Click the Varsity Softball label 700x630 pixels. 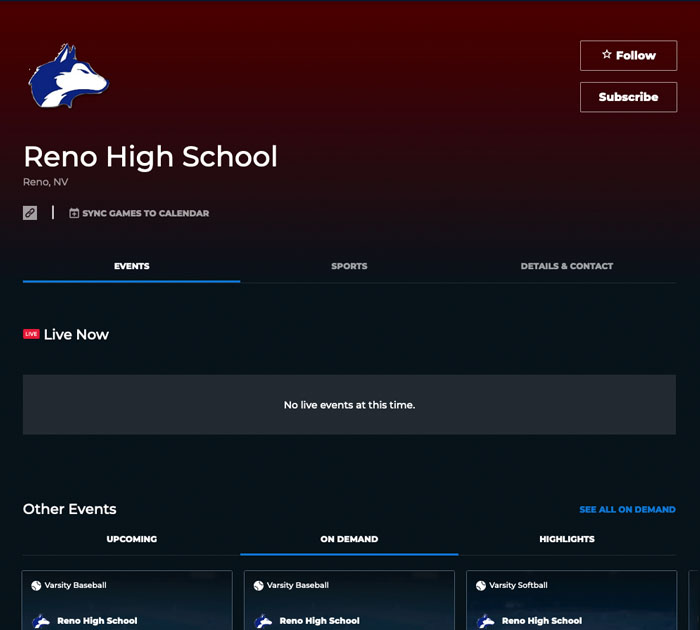point(518,585)
